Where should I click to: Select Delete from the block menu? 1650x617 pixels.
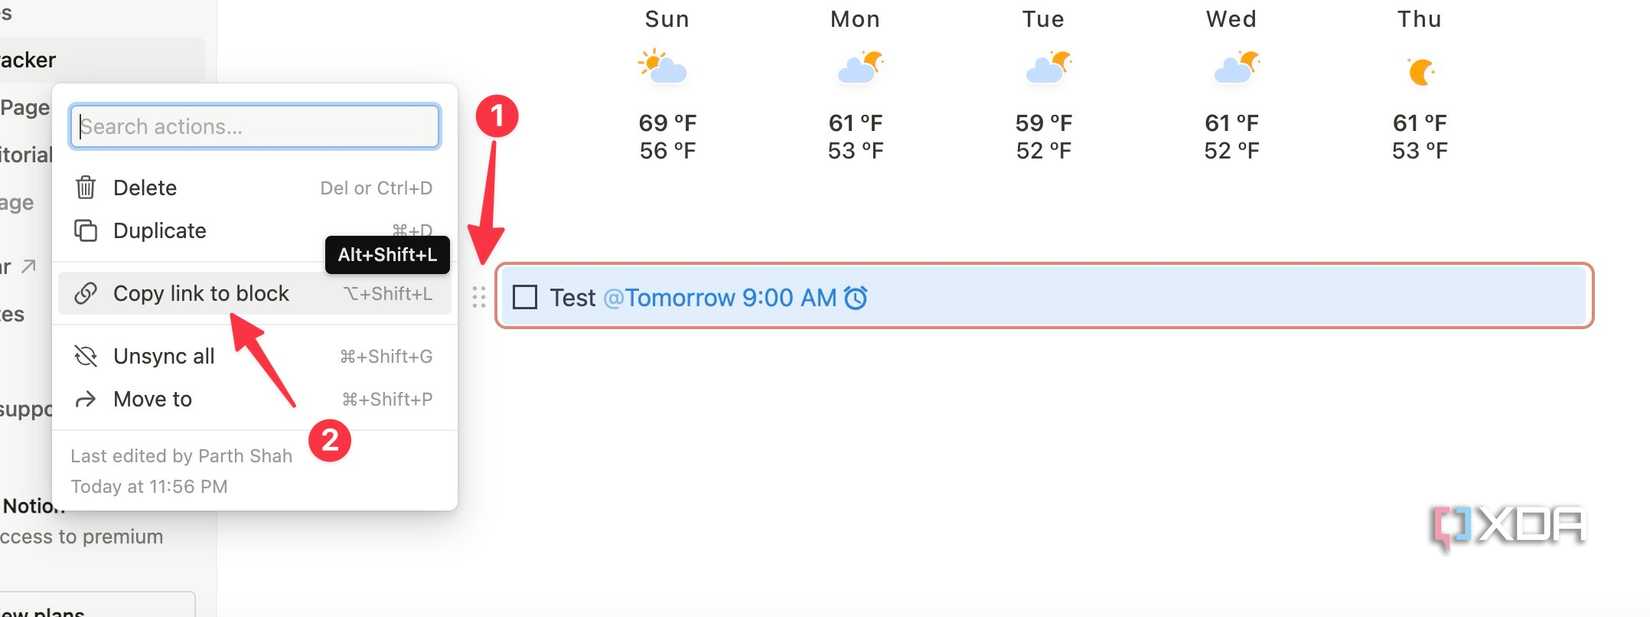[x=145, y=187]
